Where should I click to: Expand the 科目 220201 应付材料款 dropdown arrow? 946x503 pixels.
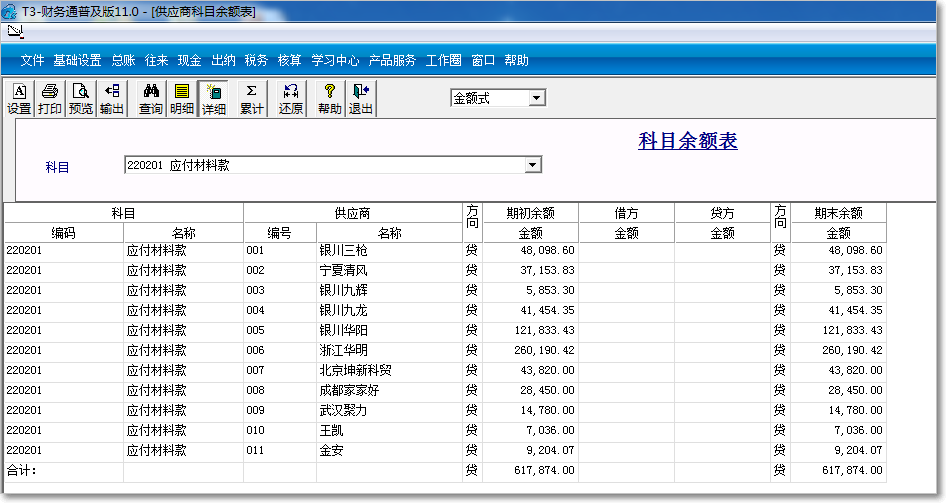click(532, 165)
